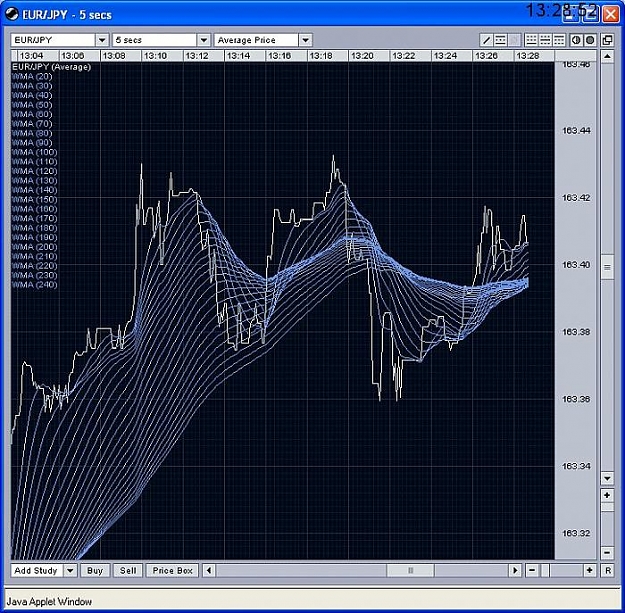The width and height of the screenshot is (625, 613).
Task: Detach chart with overlapping windows icon
Action: click(607, 40)
